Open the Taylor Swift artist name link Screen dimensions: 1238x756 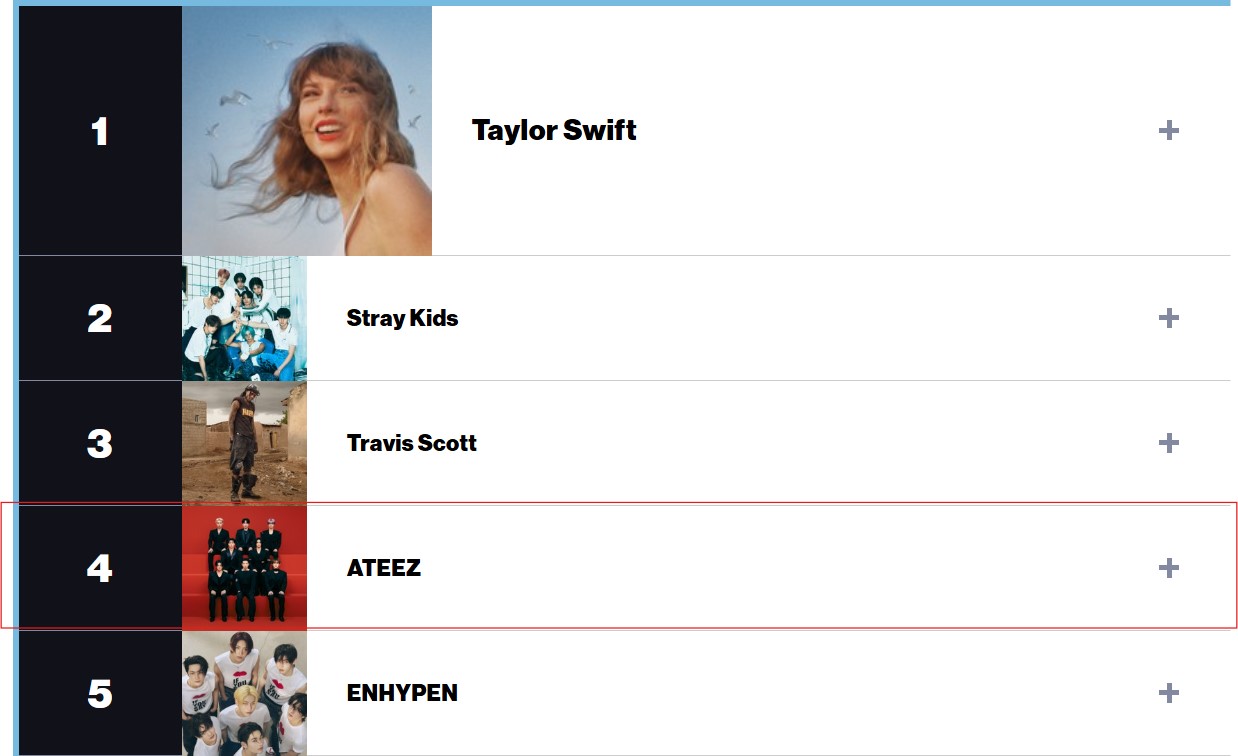pos(554,131)
